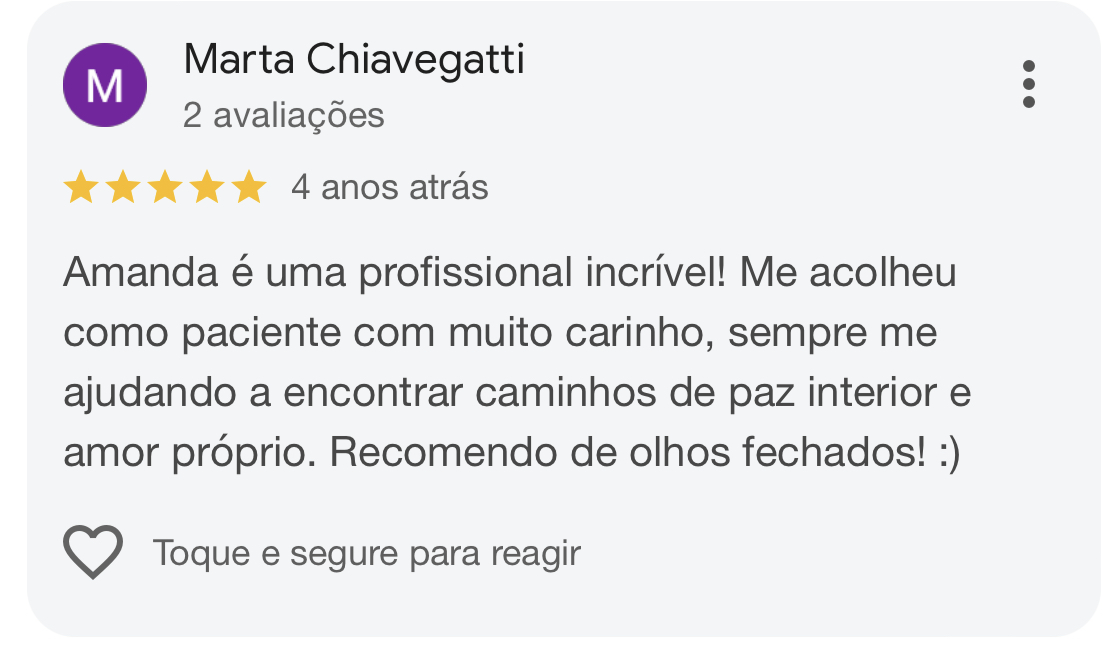Screen dimensions: 1118x661
Task: Click the fourth rating star
Action: (x=207, y=187)
